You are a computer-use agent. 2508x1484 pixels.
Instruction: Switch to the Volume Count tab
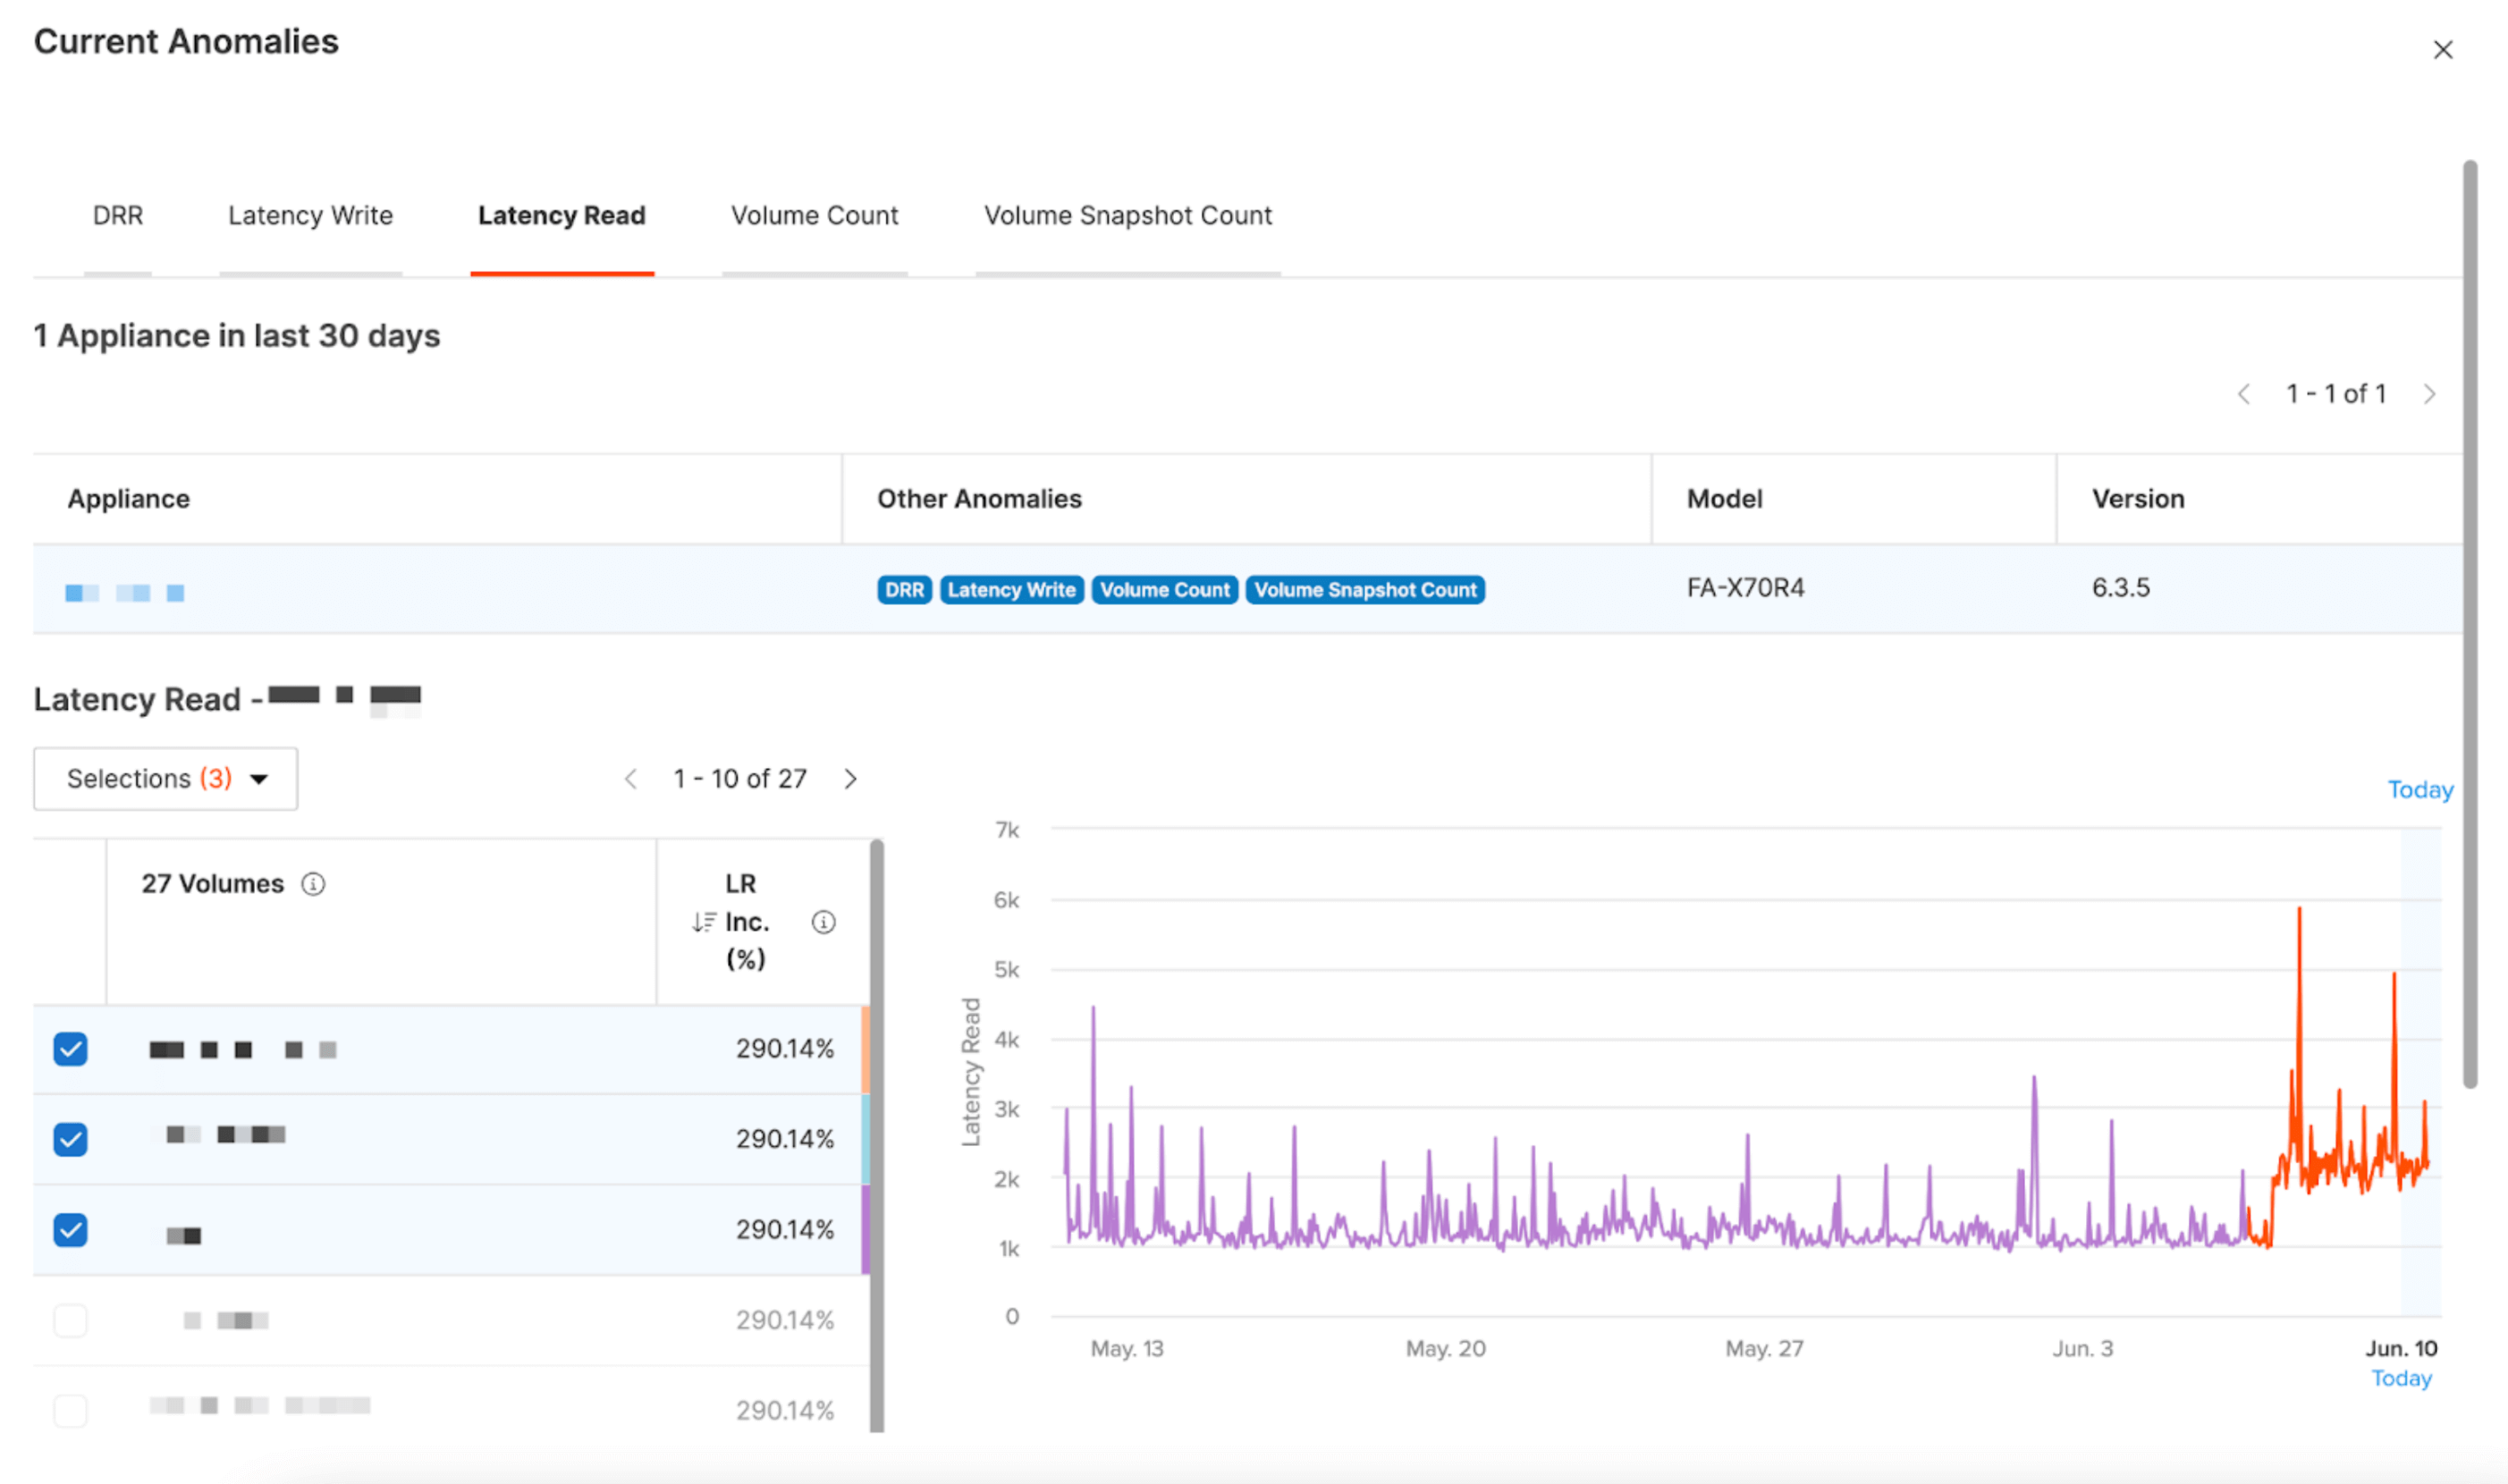tap(816, 215)
